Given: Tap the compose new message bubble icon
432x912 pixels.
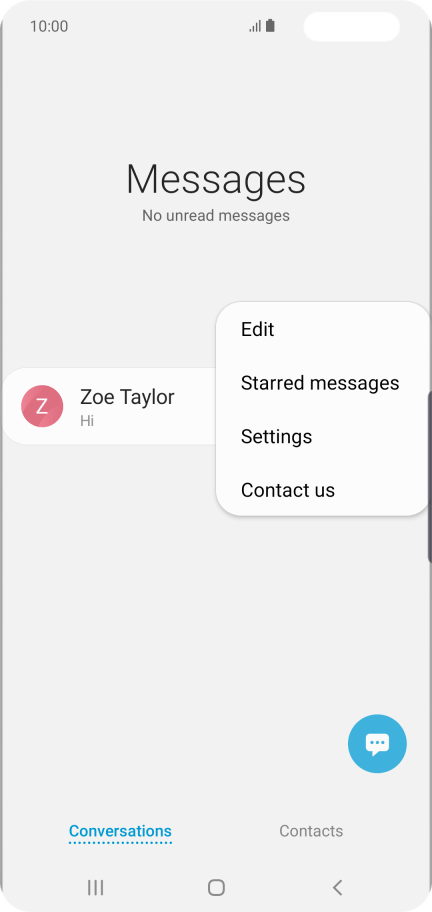Looking at the screenshot, I should click(377, 743).
